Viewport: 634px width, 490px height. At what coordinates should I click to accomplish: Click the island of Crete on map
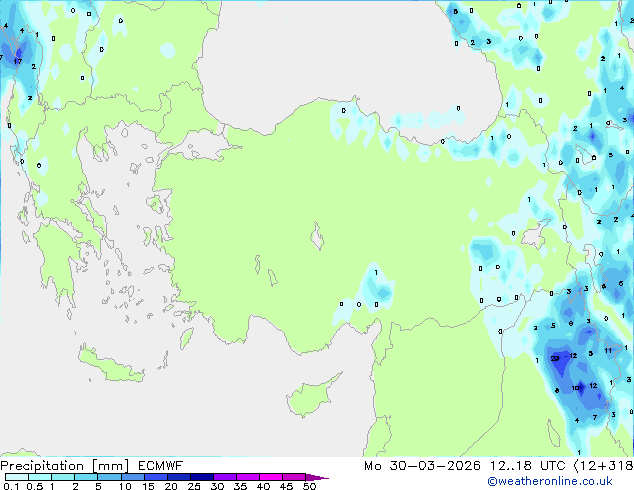pos(110,364)
